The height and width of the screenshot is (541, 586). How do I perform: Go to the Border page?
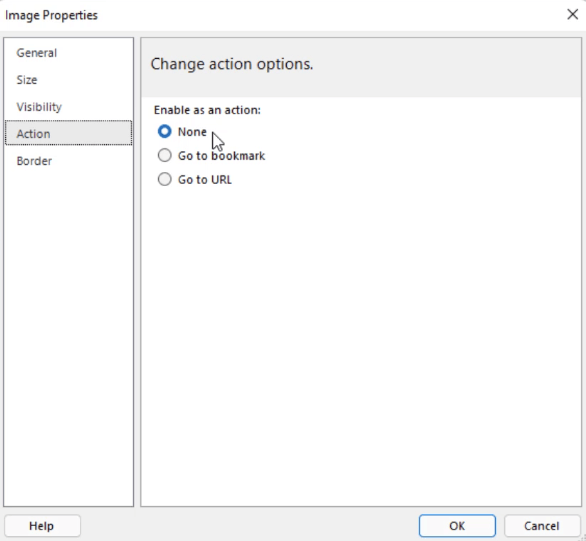pyautogui.click(x=34, y=161)
